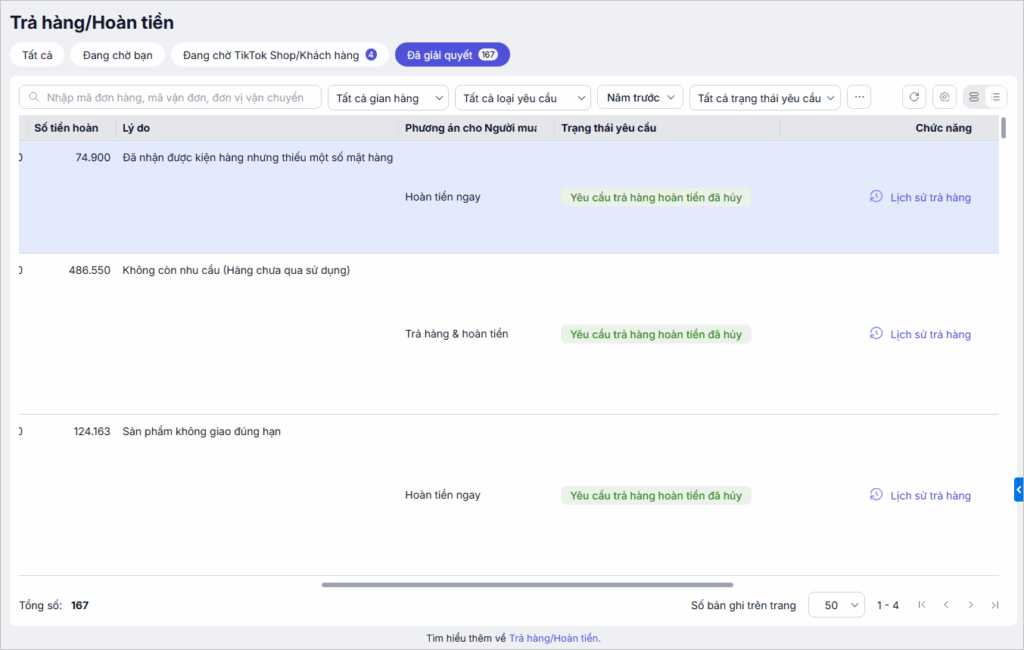The image size is (1024, 650).
Task: Open 'Lịch sử trả hàng' for 486.550 row
Action: [x=921, y=334]
